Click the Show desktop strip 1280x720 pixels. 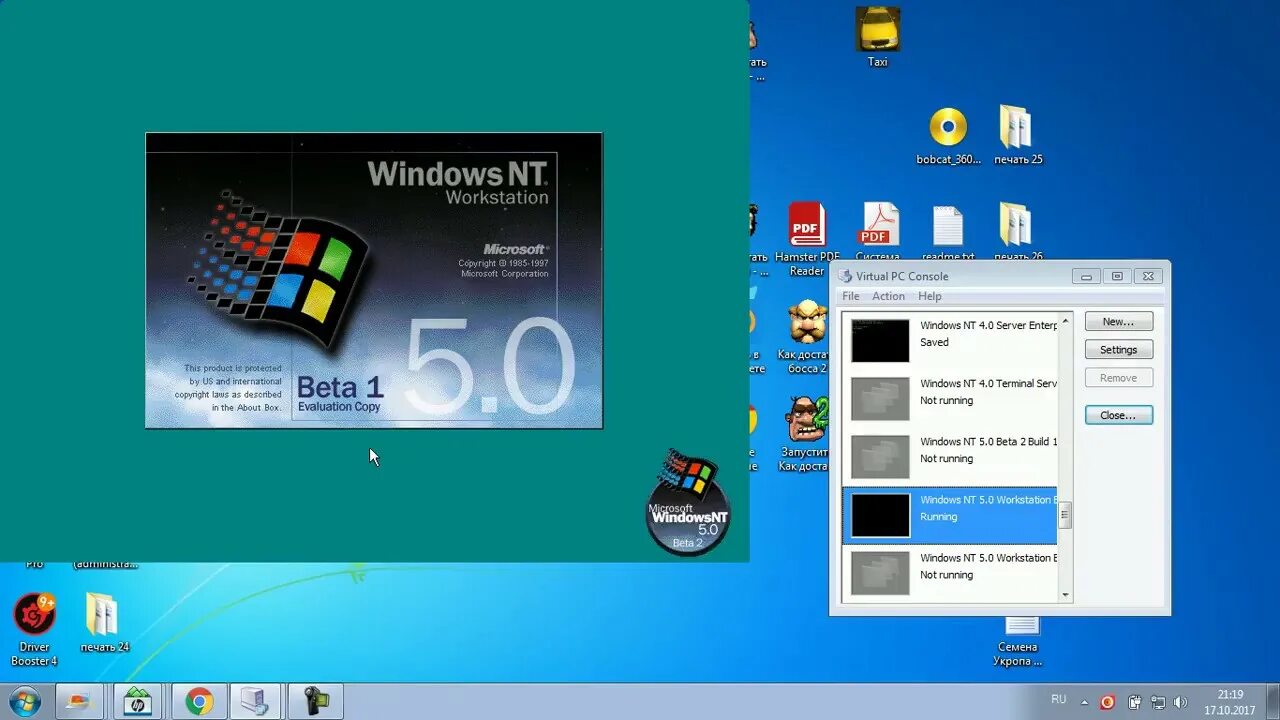click(x=1273, y=702)
